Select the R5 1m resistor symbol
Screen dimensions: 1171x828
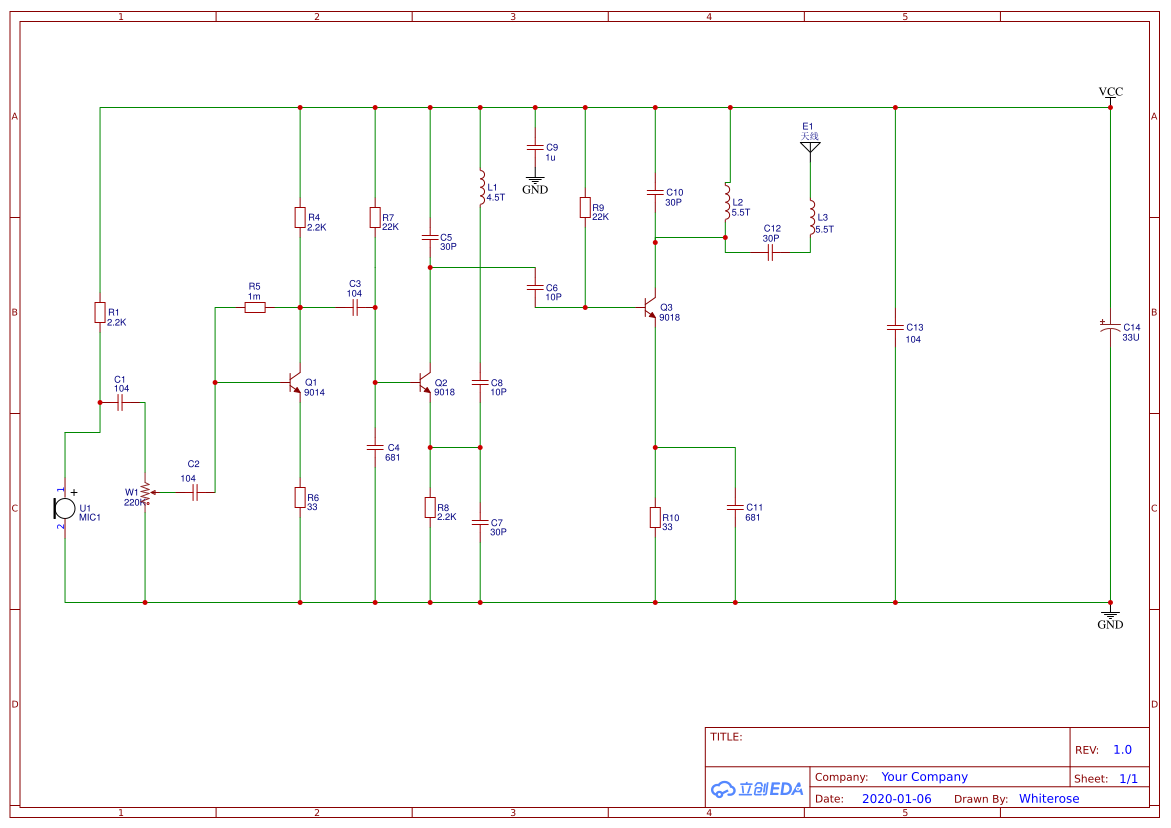[255, 308]
